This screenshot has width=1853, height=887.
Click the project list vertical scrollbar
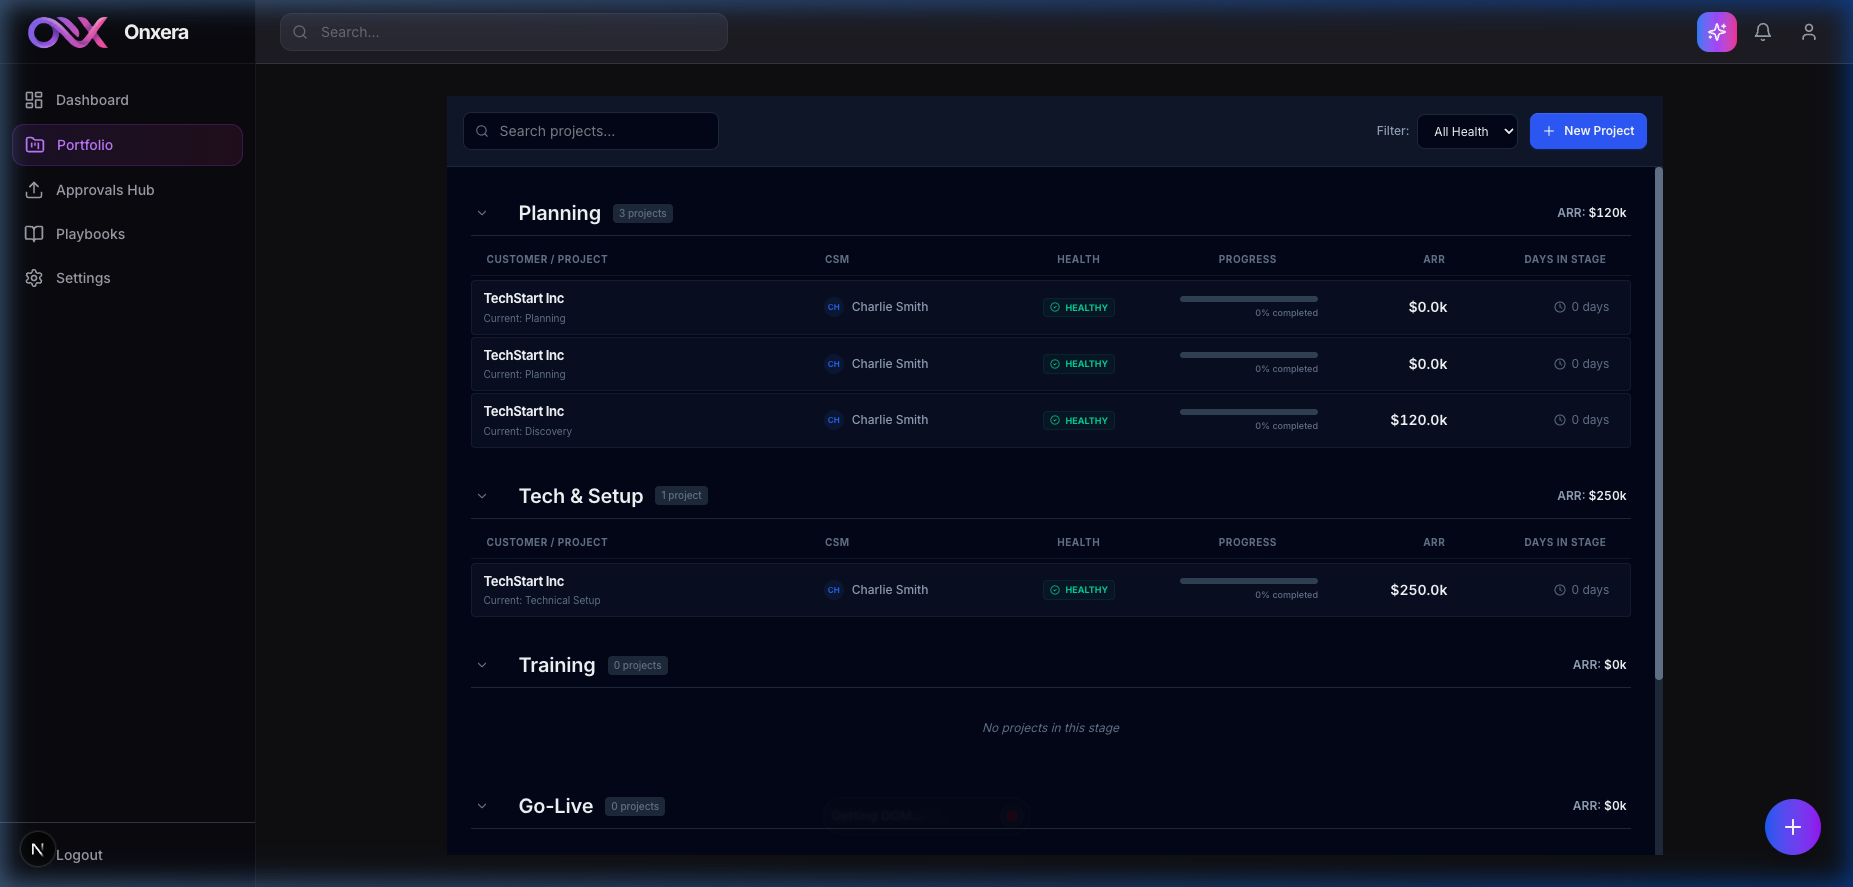click(x=1658, y=423)
